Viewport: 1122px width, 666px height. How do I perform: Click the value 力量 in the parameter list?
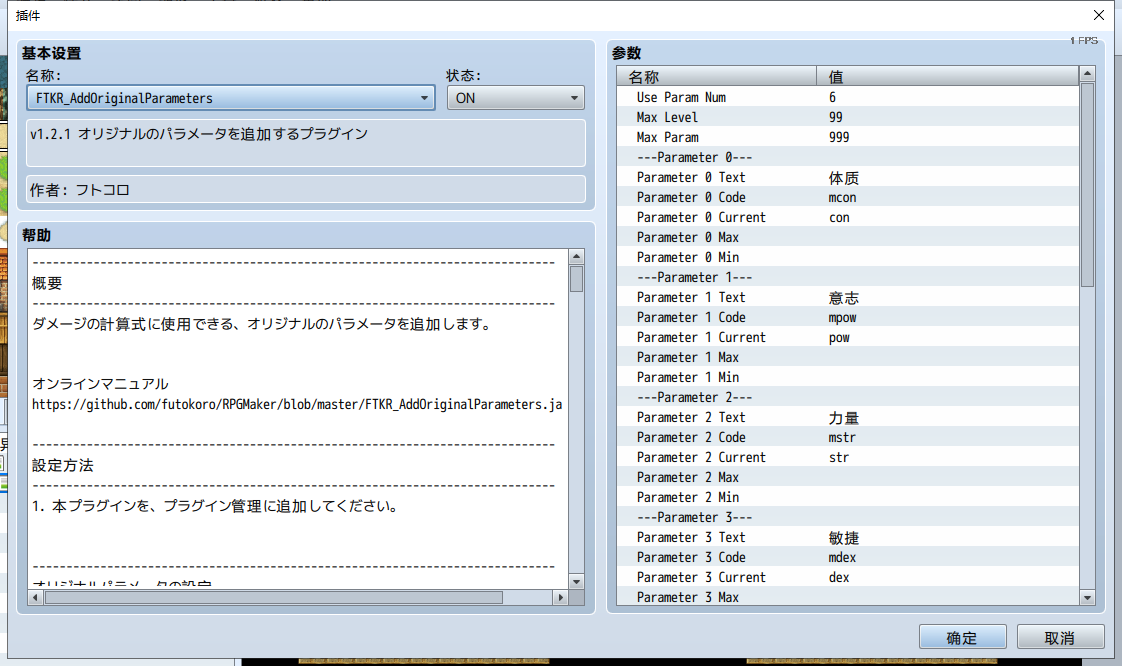tap(844, 418)
